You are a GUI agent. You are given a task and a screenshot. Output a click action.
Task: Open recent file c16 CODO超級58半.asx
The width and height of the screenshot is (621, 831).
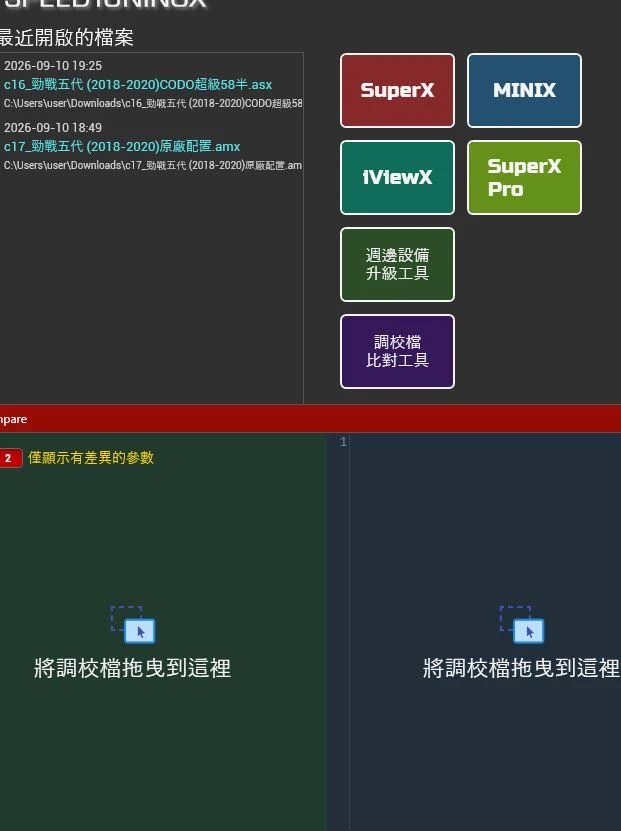click(x=138, y=85)
